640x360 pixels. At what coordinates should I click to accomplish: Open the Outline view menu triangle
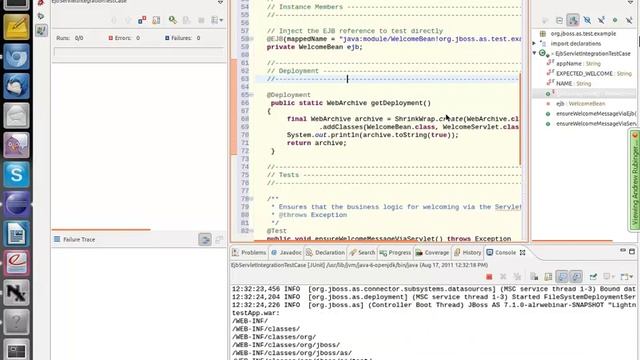[x=631, y=2]
